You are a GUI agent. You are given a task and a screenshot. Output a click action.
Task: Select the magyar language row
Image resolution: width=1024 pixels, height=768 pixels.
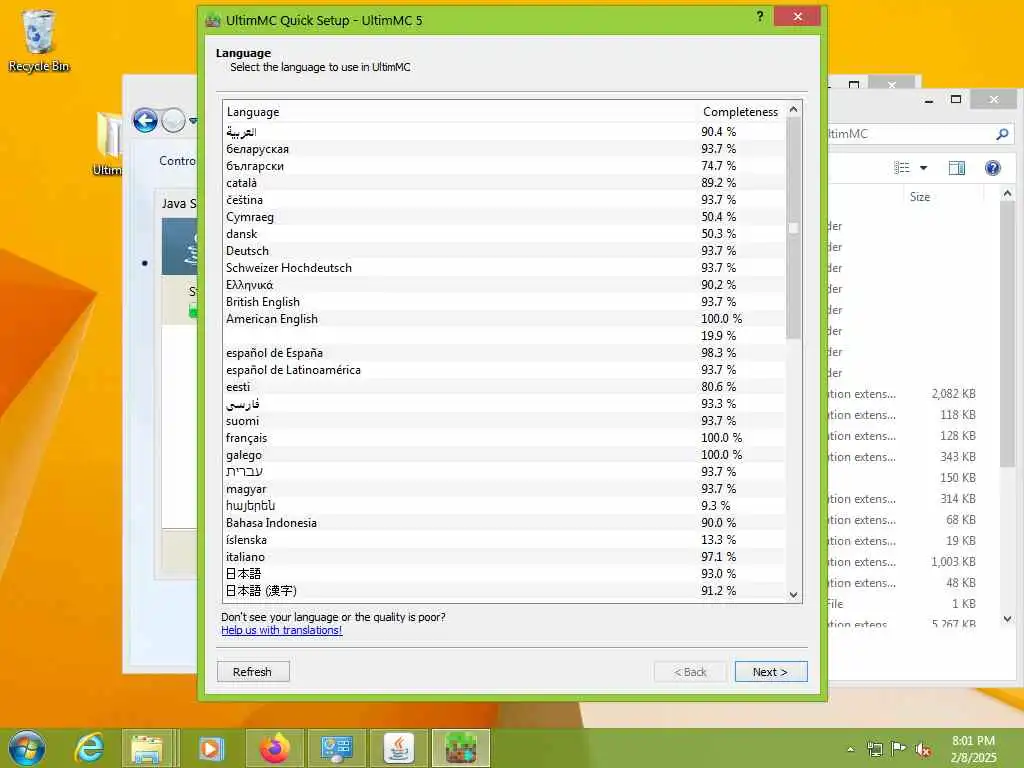tap(504, 488)
